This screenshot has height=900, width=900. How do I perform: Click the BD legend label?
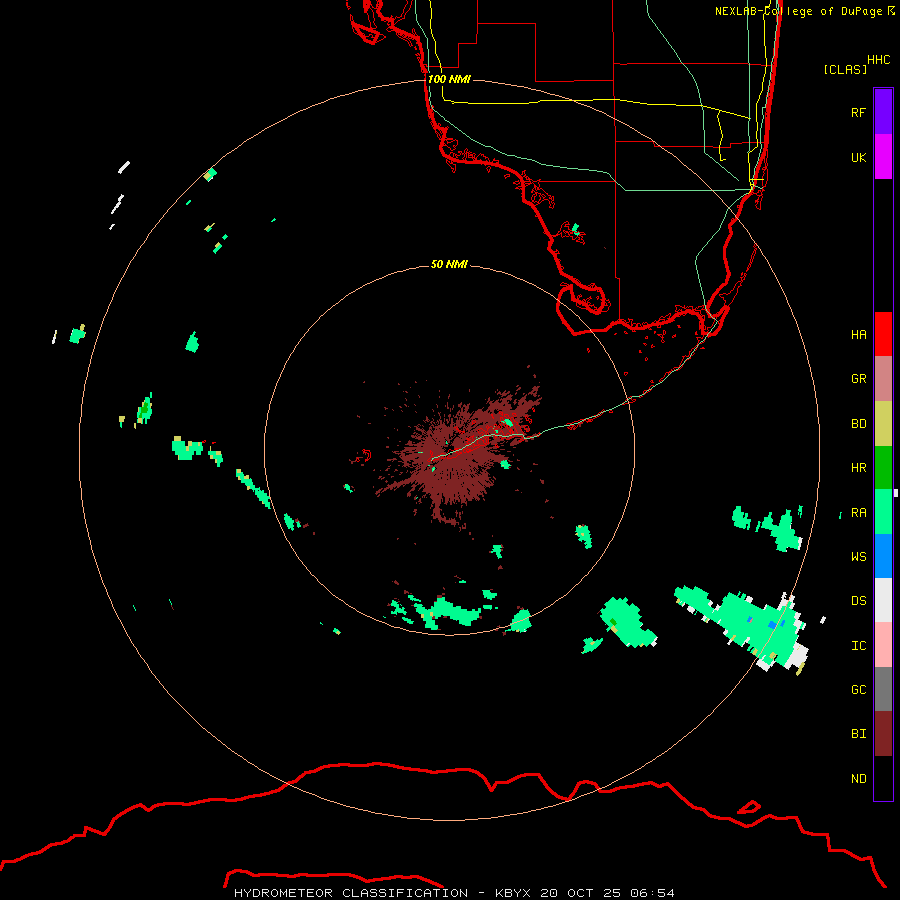click(858, 424)
